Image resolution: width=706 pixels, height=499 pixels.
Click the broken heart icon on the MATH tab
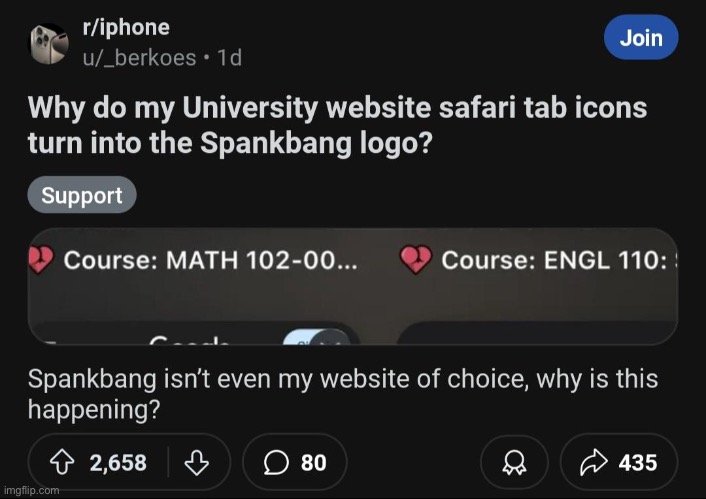42,260
